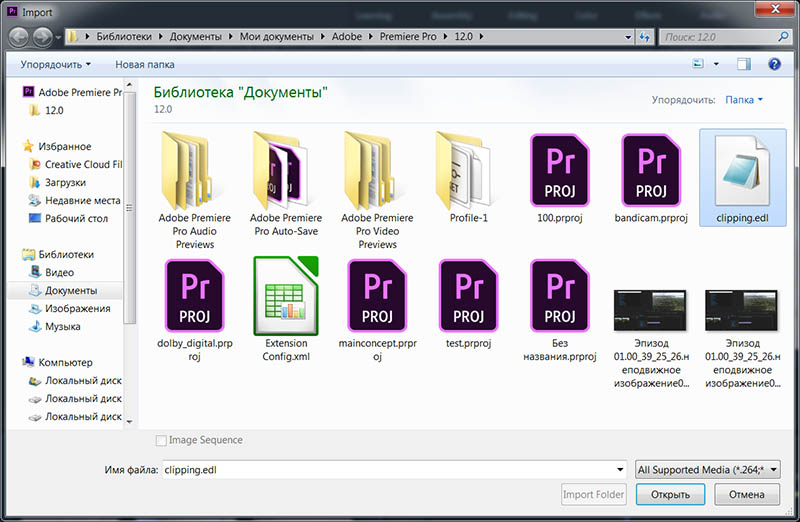
Task: Click the Import Folder button
Action: click(593, 494)
